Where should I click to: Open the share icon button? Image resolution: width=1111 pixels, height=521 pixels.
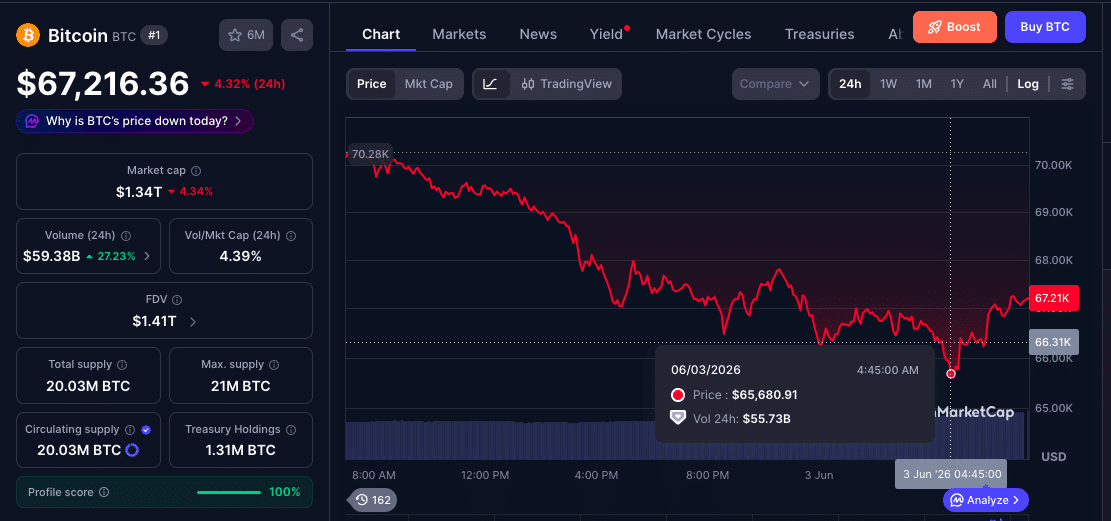pyautogui.click(x=297, y=35)
